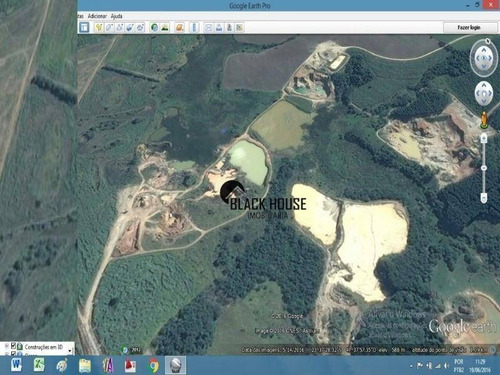Click the look joystick eye control

(x=484, y=58)
